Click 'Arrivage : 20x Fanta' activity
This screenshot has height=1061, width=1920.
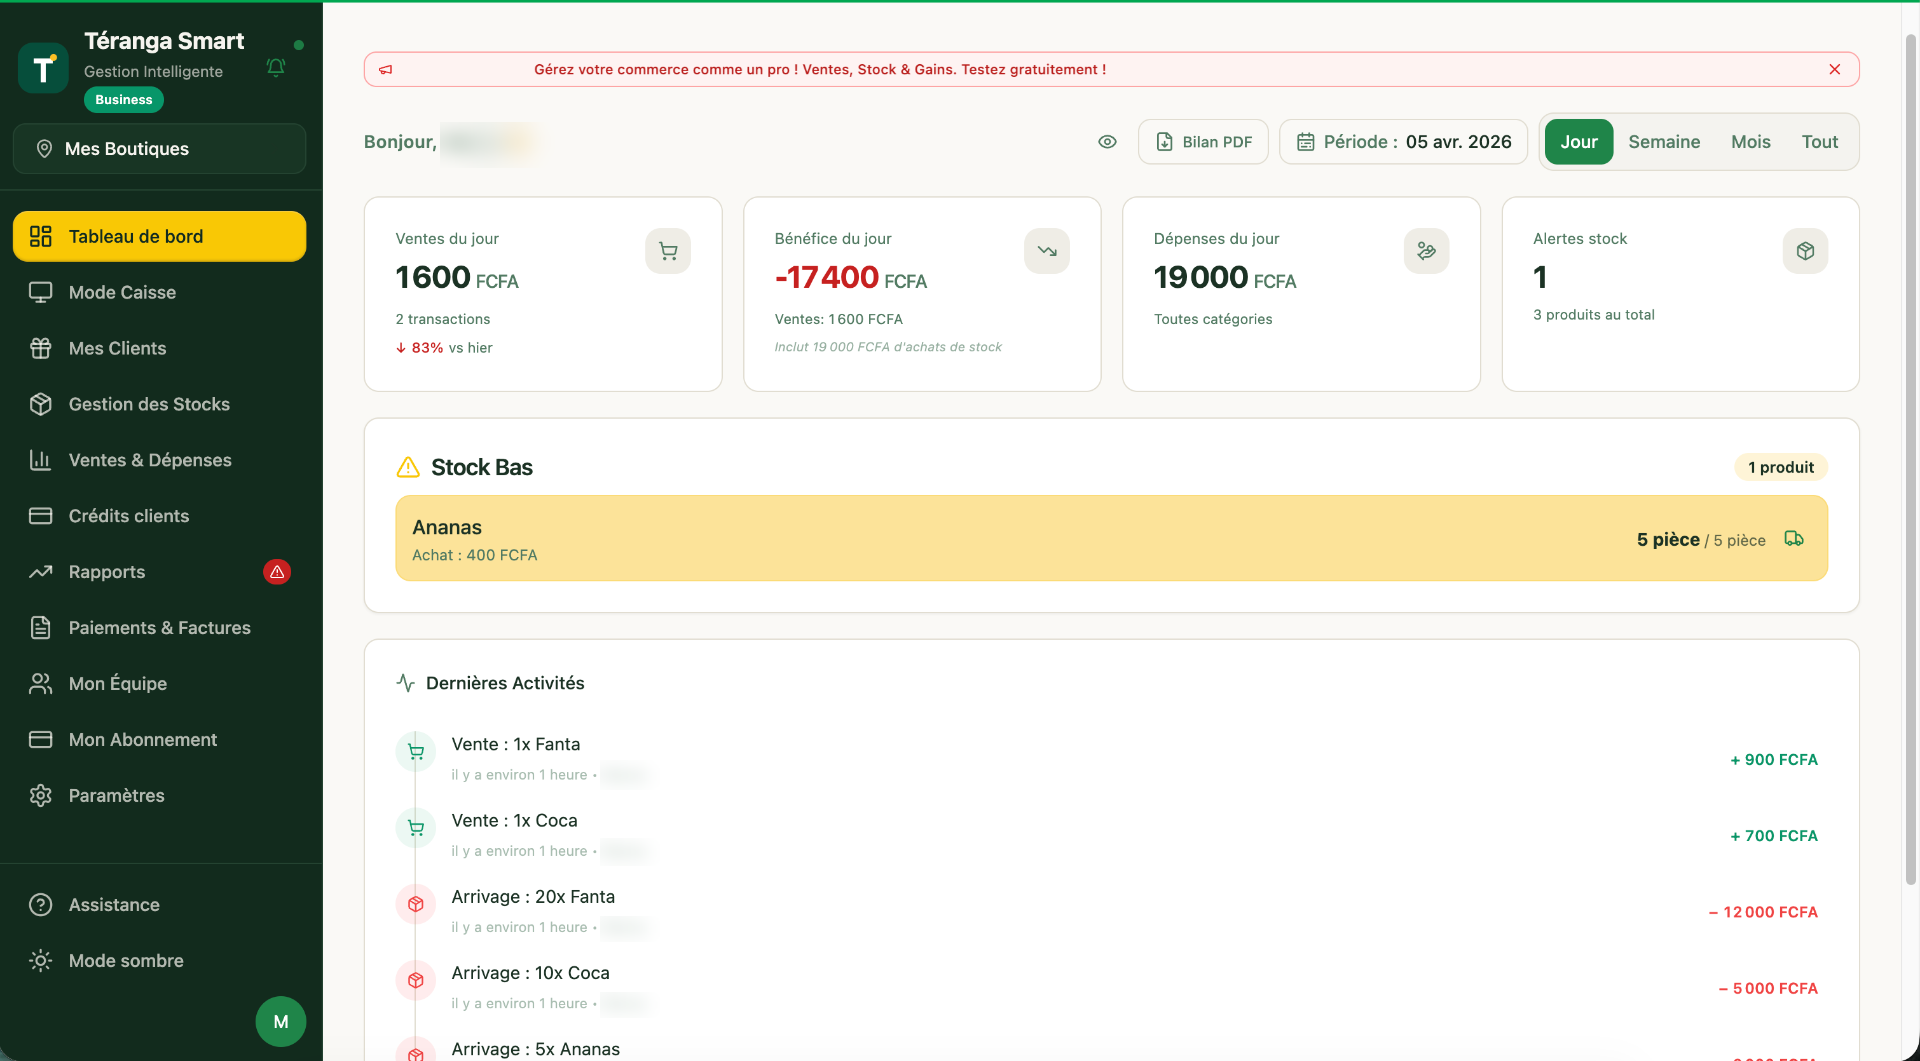click(x=533, y=897)
